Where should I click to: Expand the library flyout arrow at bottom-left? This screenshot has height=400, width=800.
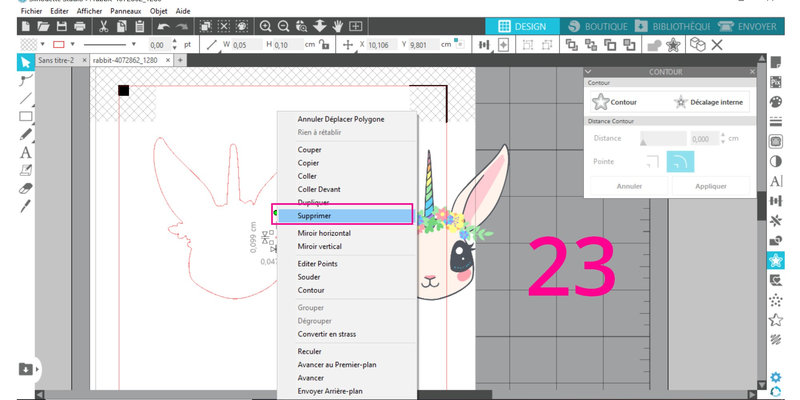click(x=38, y=369)
